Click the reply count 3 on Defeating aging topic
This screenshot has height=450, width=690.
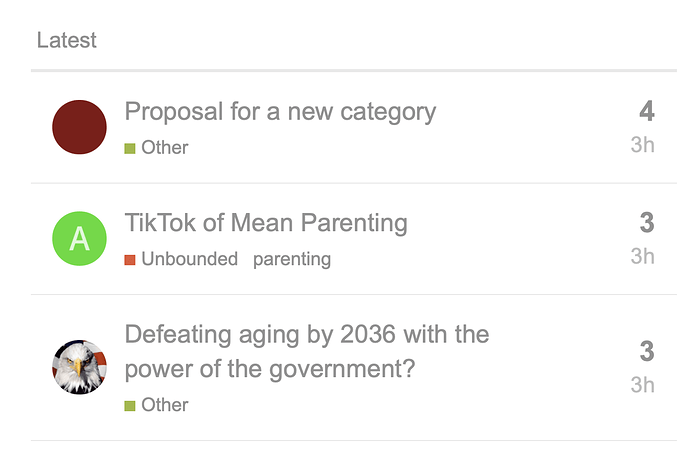[647, 351]
